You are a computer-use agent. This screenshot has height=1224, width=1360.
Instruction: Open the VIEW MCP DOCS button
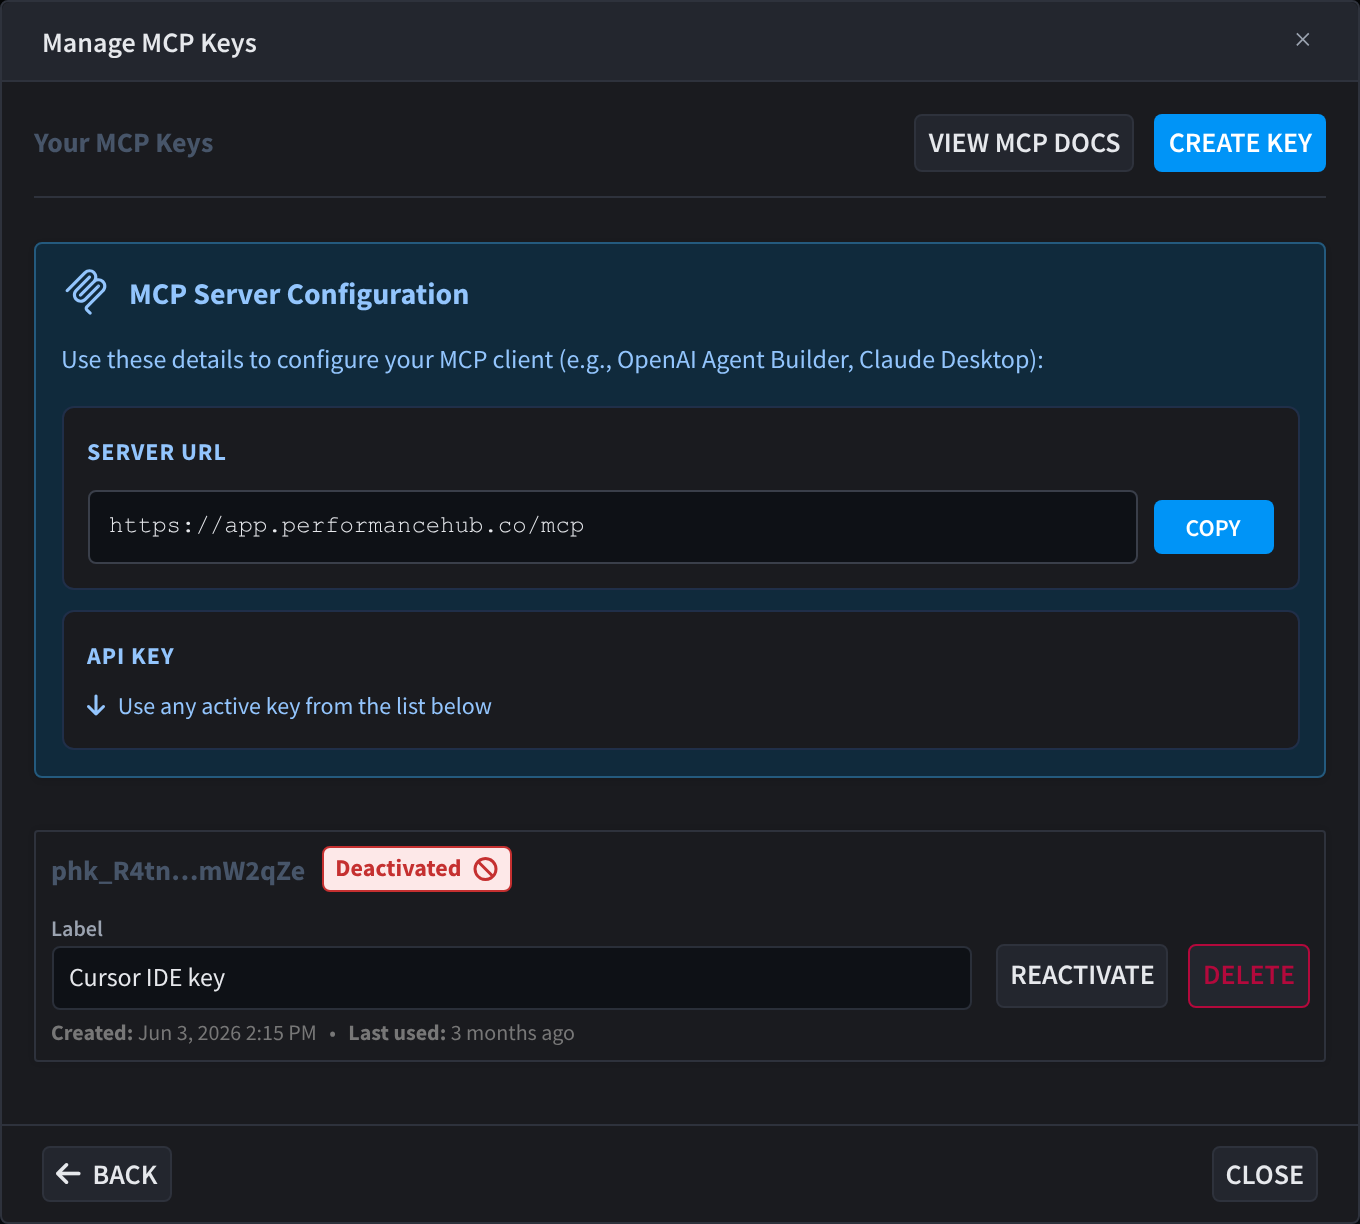(x=1024, y=143)
